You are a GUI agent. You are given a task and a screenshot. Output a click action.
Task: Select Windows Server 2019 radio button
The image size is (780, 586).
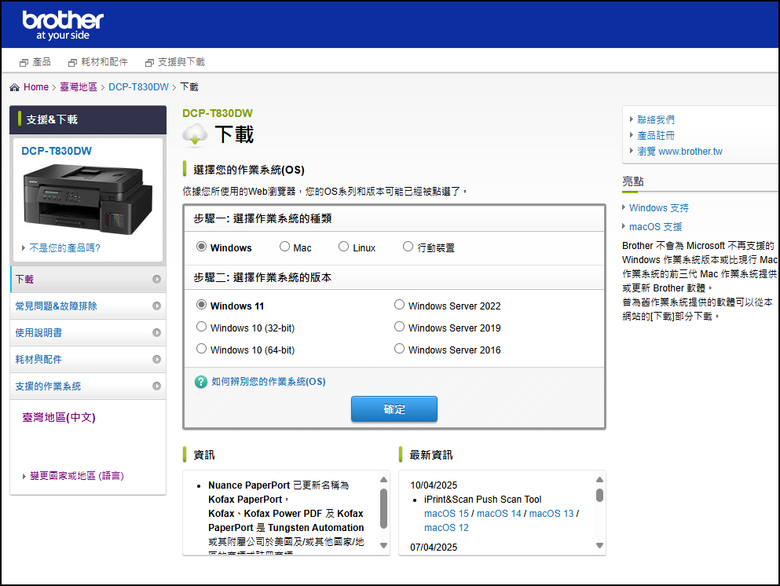399,327
